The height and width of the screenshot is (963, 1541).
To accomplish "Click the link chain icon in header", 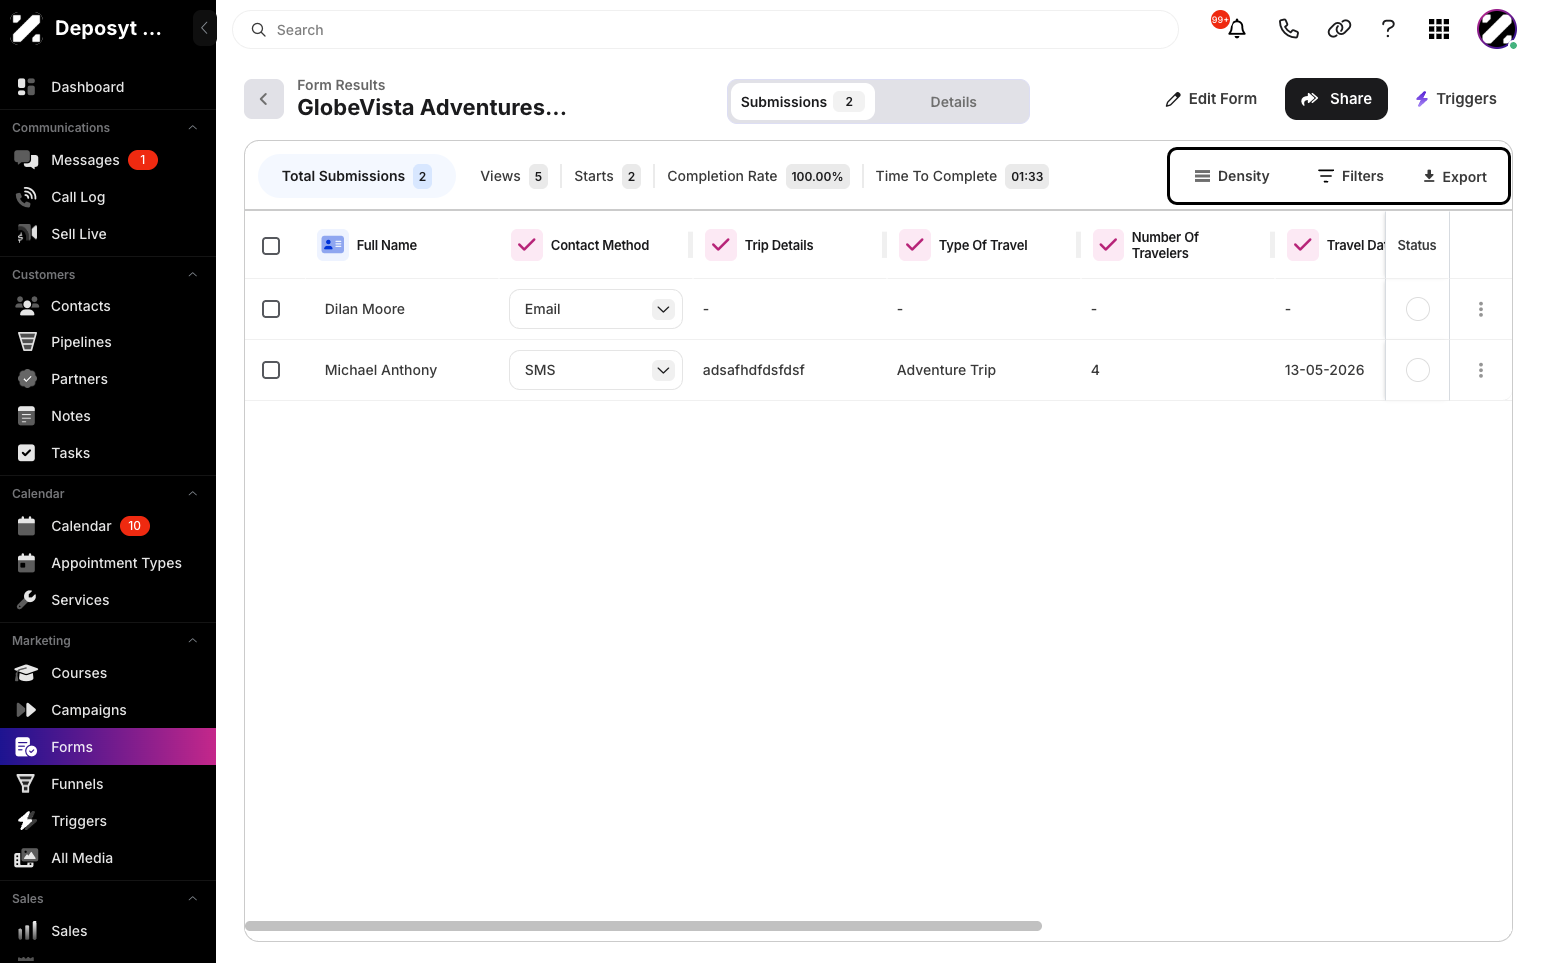I will click(x=1339, y=29).
